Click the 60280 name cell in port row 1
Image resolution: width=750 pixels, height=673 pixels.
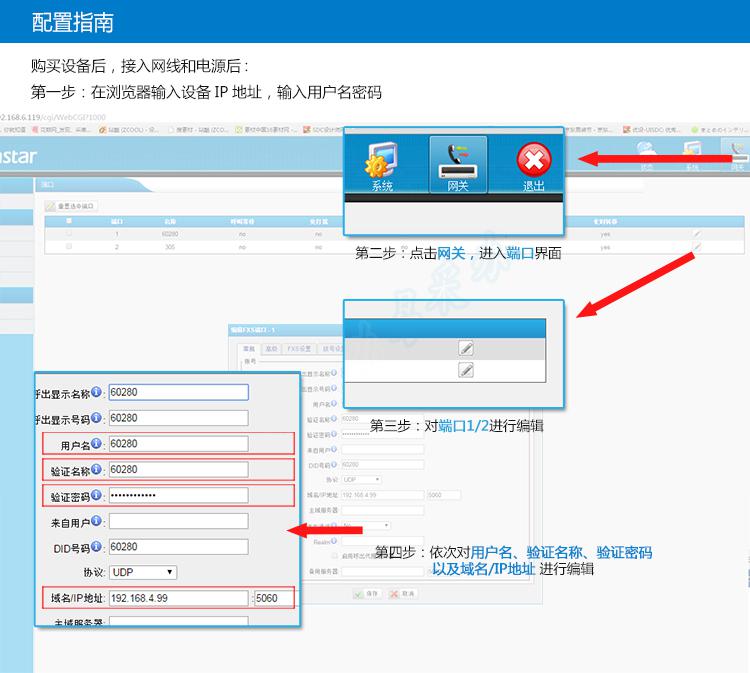pos(170,234)
